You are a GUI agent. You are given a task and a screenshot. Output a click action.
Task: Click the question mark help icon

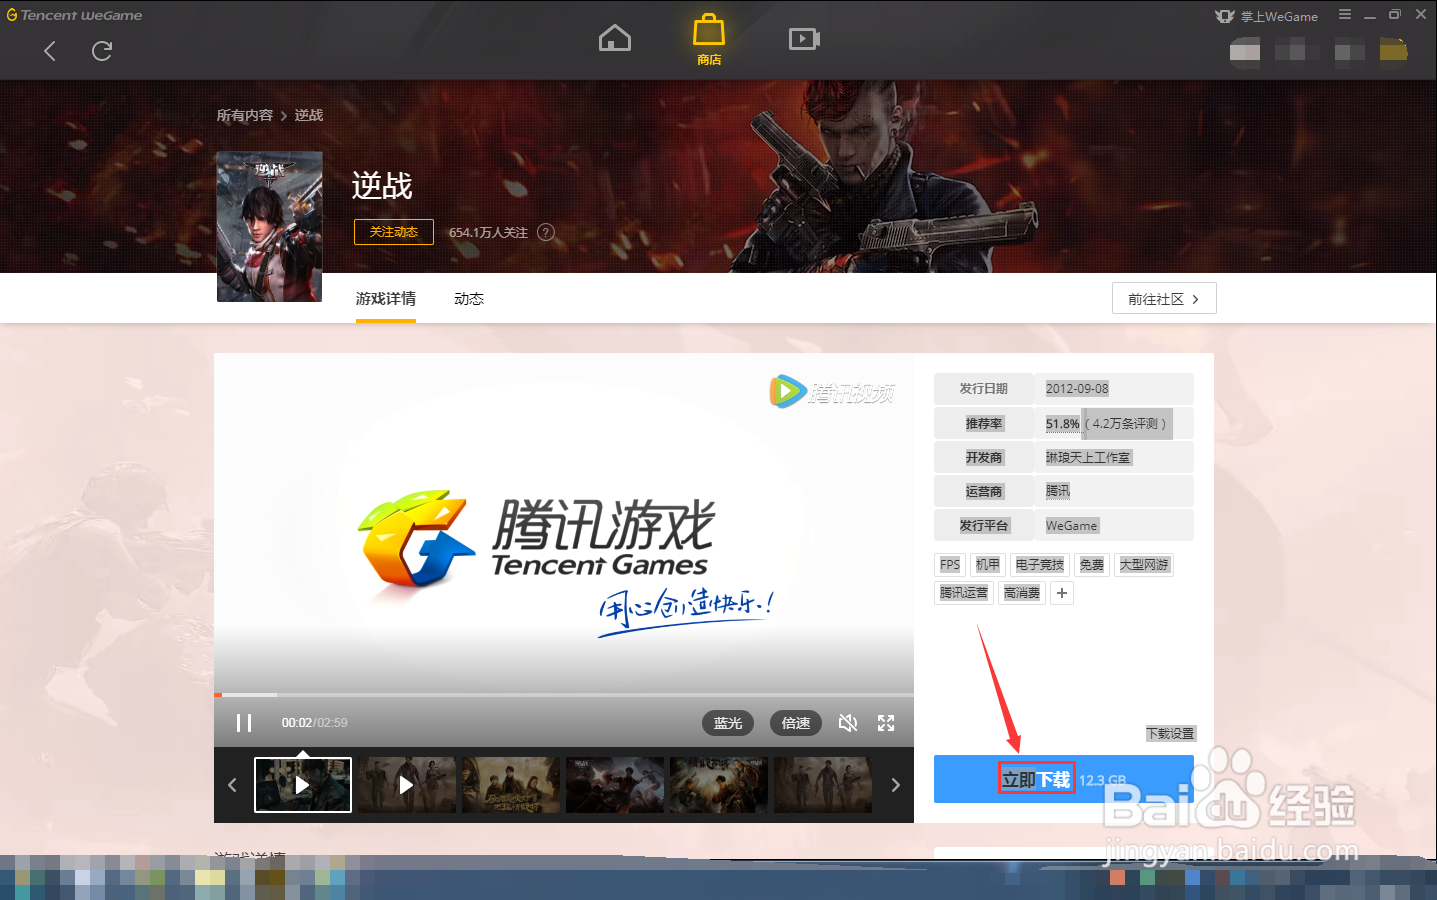(x=546, y=232)
